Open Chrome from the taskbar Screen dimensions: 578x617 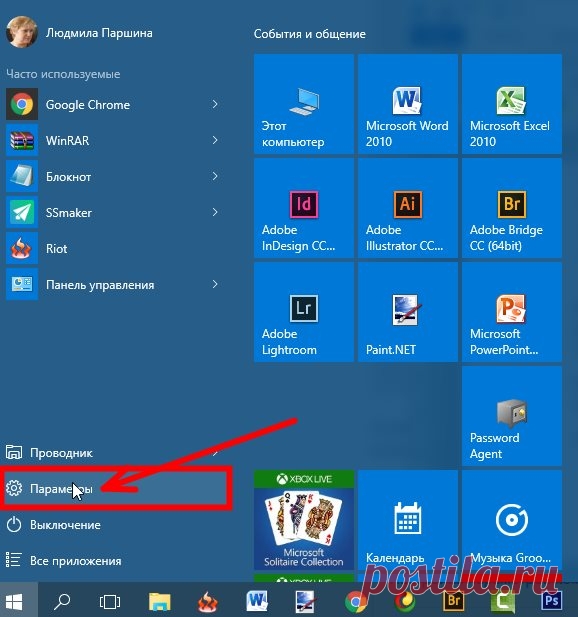[355, 601]
